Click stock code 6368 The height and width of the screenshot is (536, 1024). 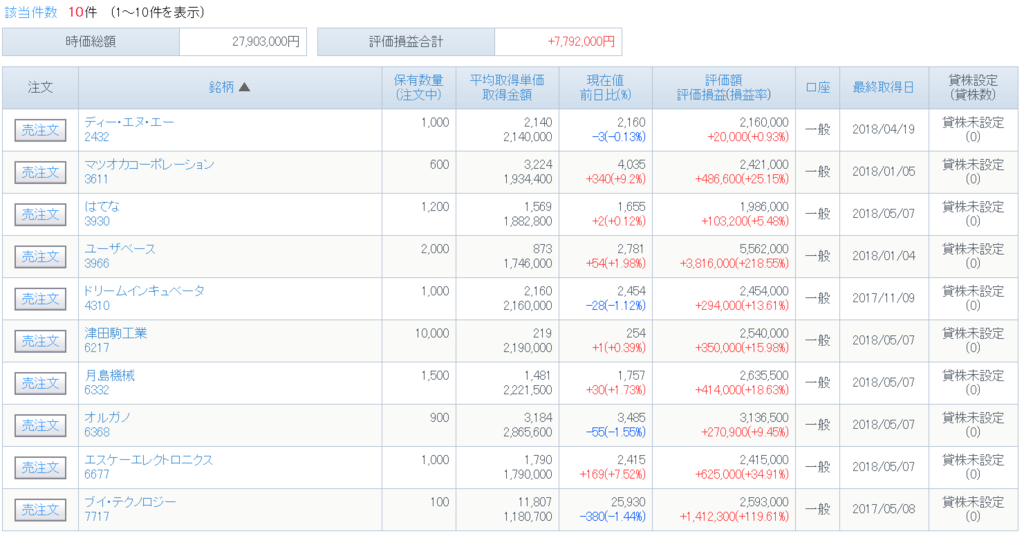(97, 432)
